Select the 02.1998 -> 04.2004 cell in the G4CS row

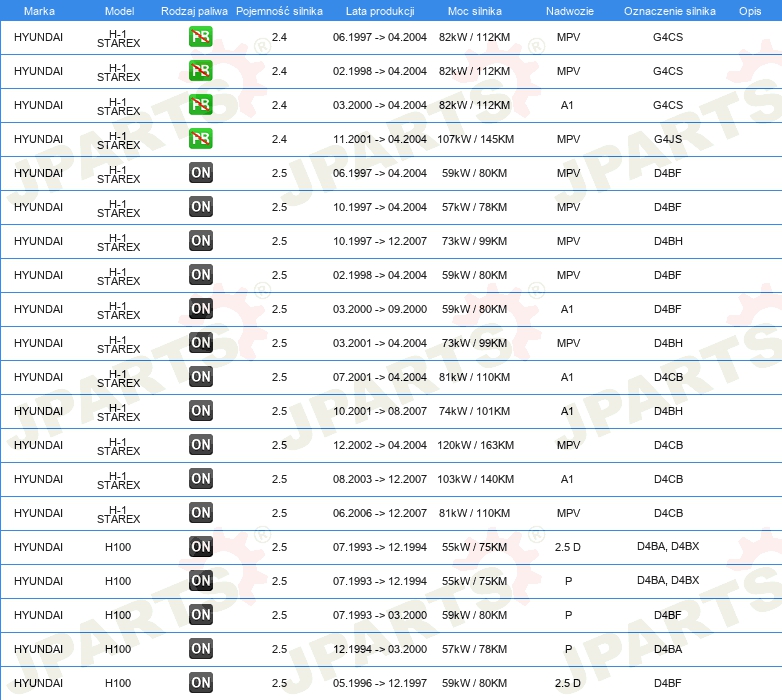pos(380,71)
